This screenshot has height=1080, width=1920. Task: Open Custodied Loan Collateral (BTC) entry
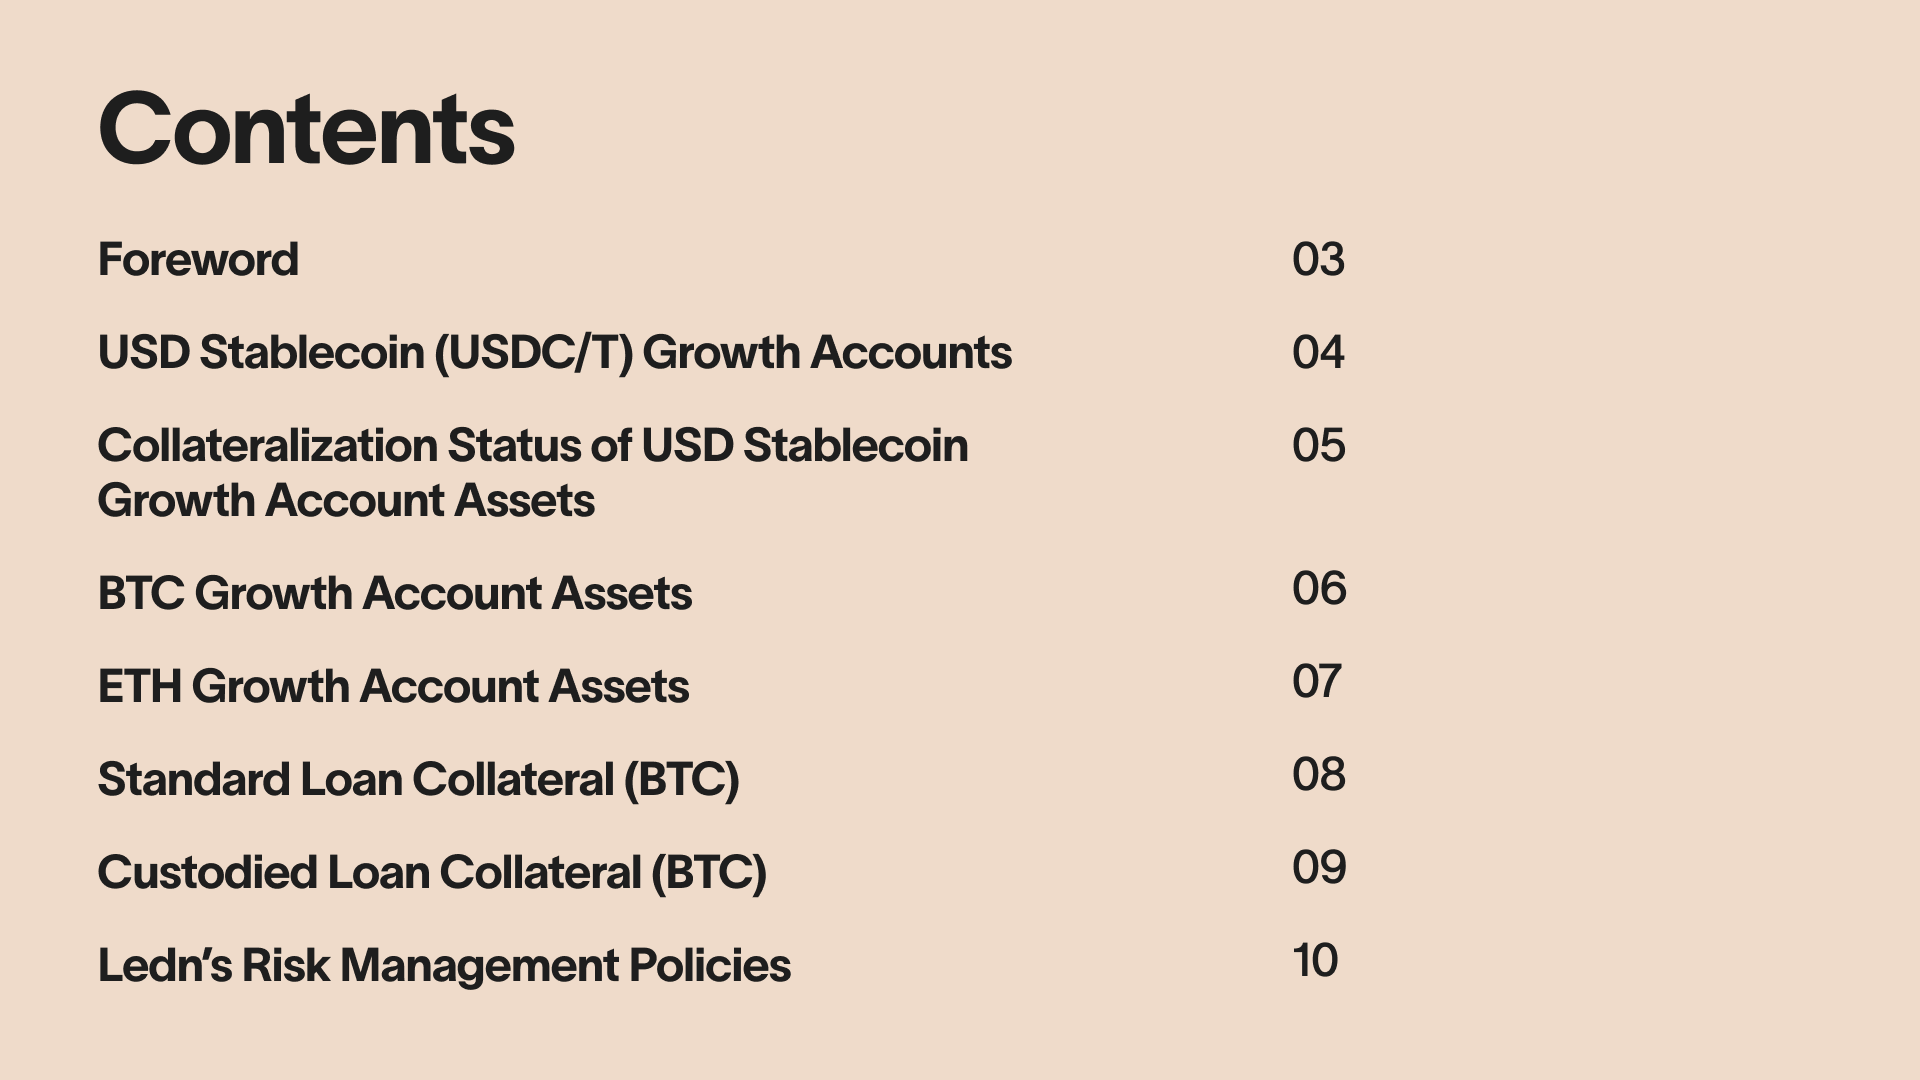coord(432,873)
